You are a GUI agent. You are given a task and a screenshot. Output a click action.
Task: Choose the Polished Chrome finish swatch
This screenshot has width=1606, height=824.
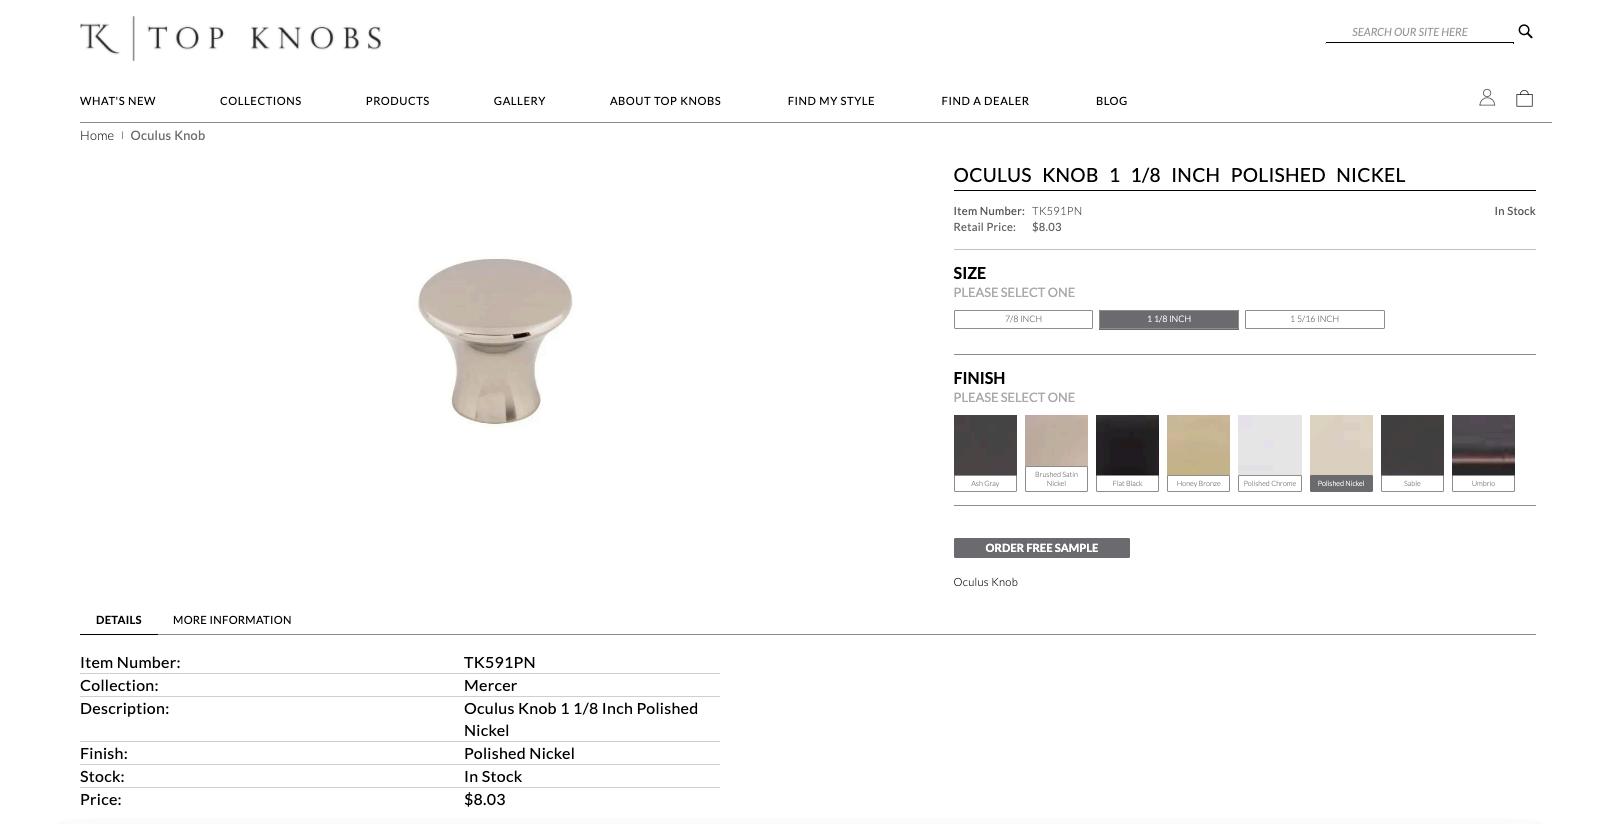point(1270,453)
